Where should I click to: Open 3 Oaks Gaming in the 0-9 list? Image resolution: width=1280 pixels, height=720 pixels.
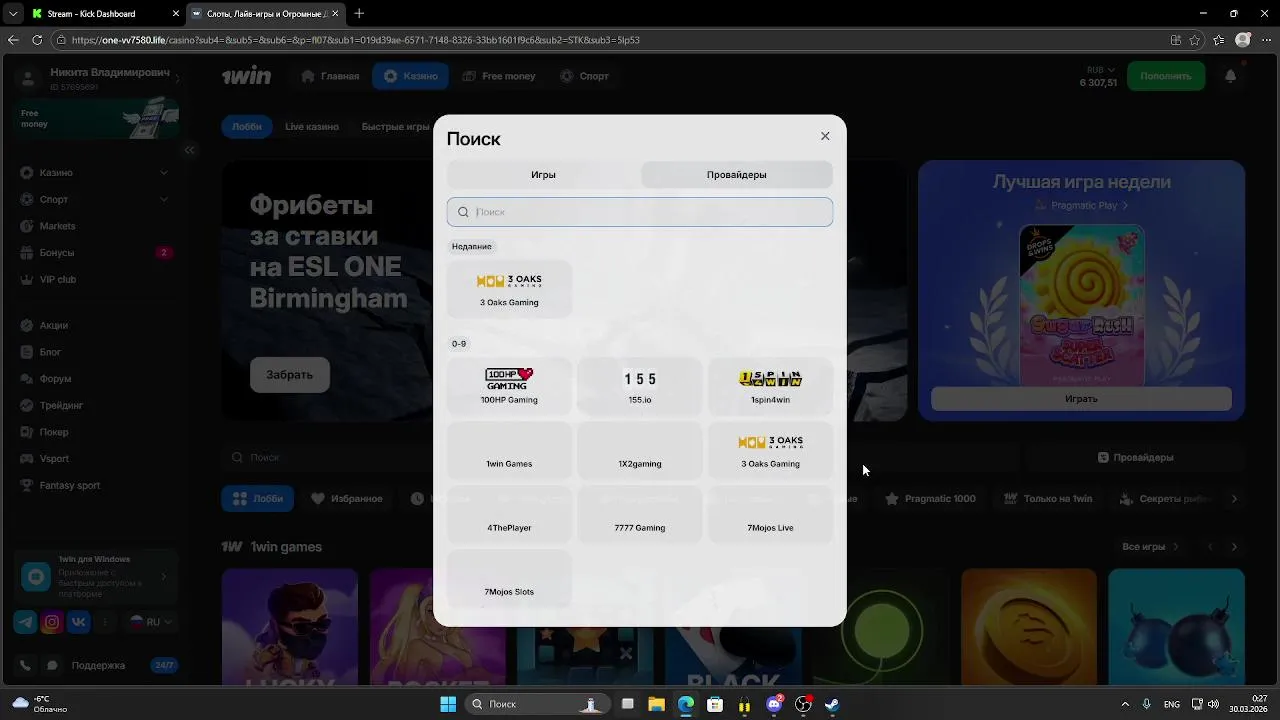(770, 450)
